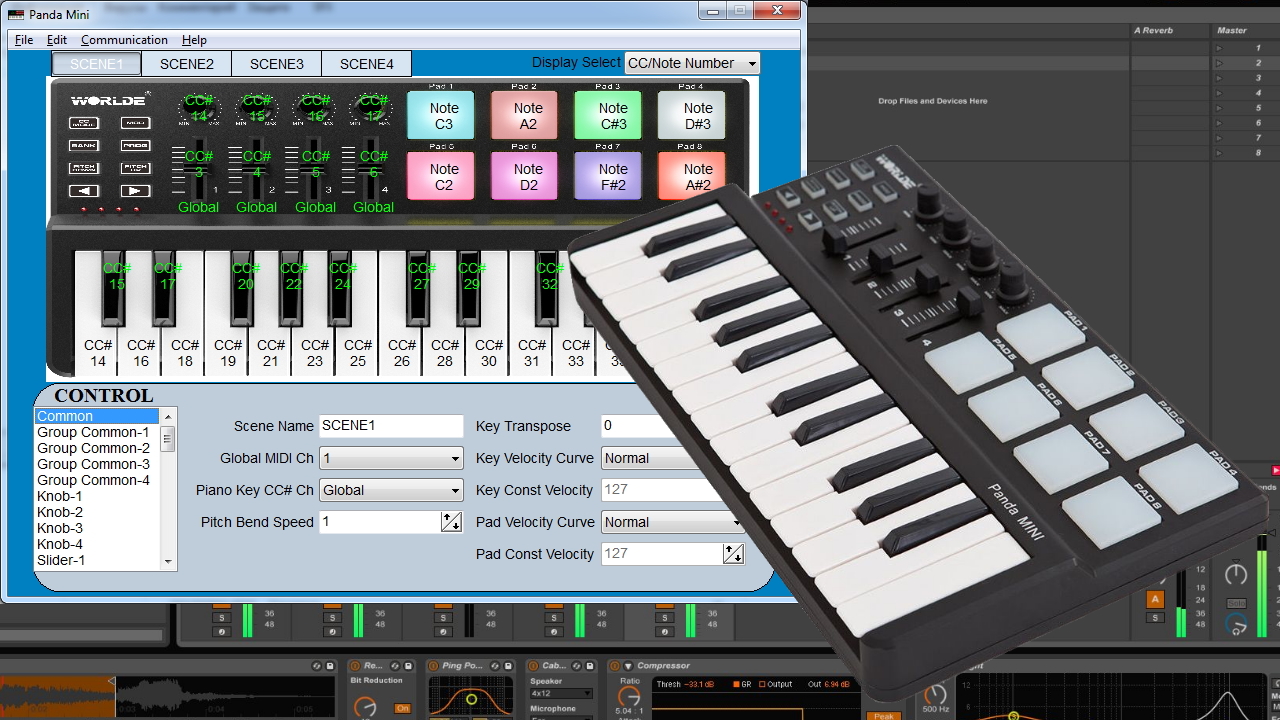Switch to the SCENE3 tab
The image size is (1280, 720).
tap(277, 64)
